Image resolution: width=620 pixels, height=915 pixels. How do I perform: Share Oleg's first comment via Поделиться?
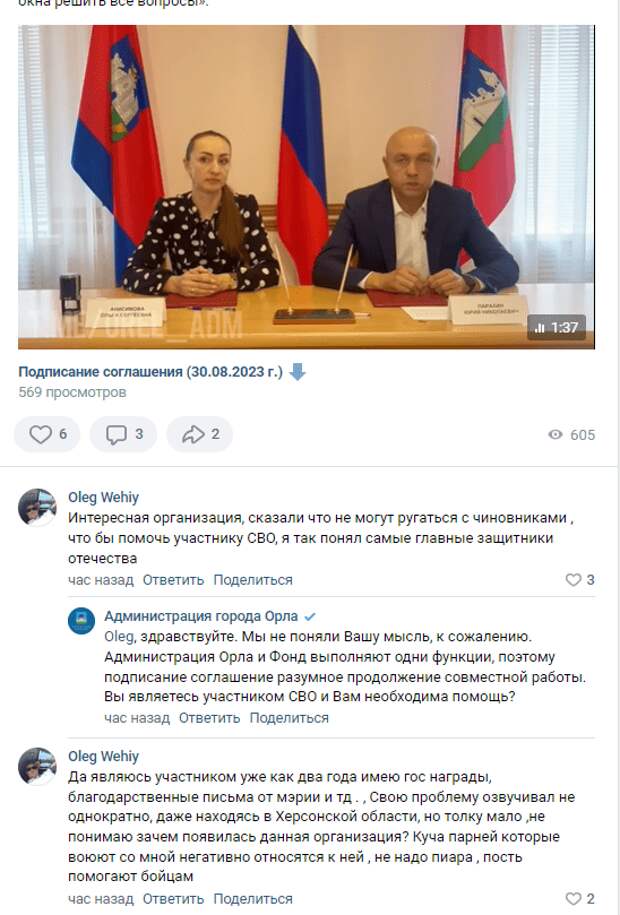(253, 580)
